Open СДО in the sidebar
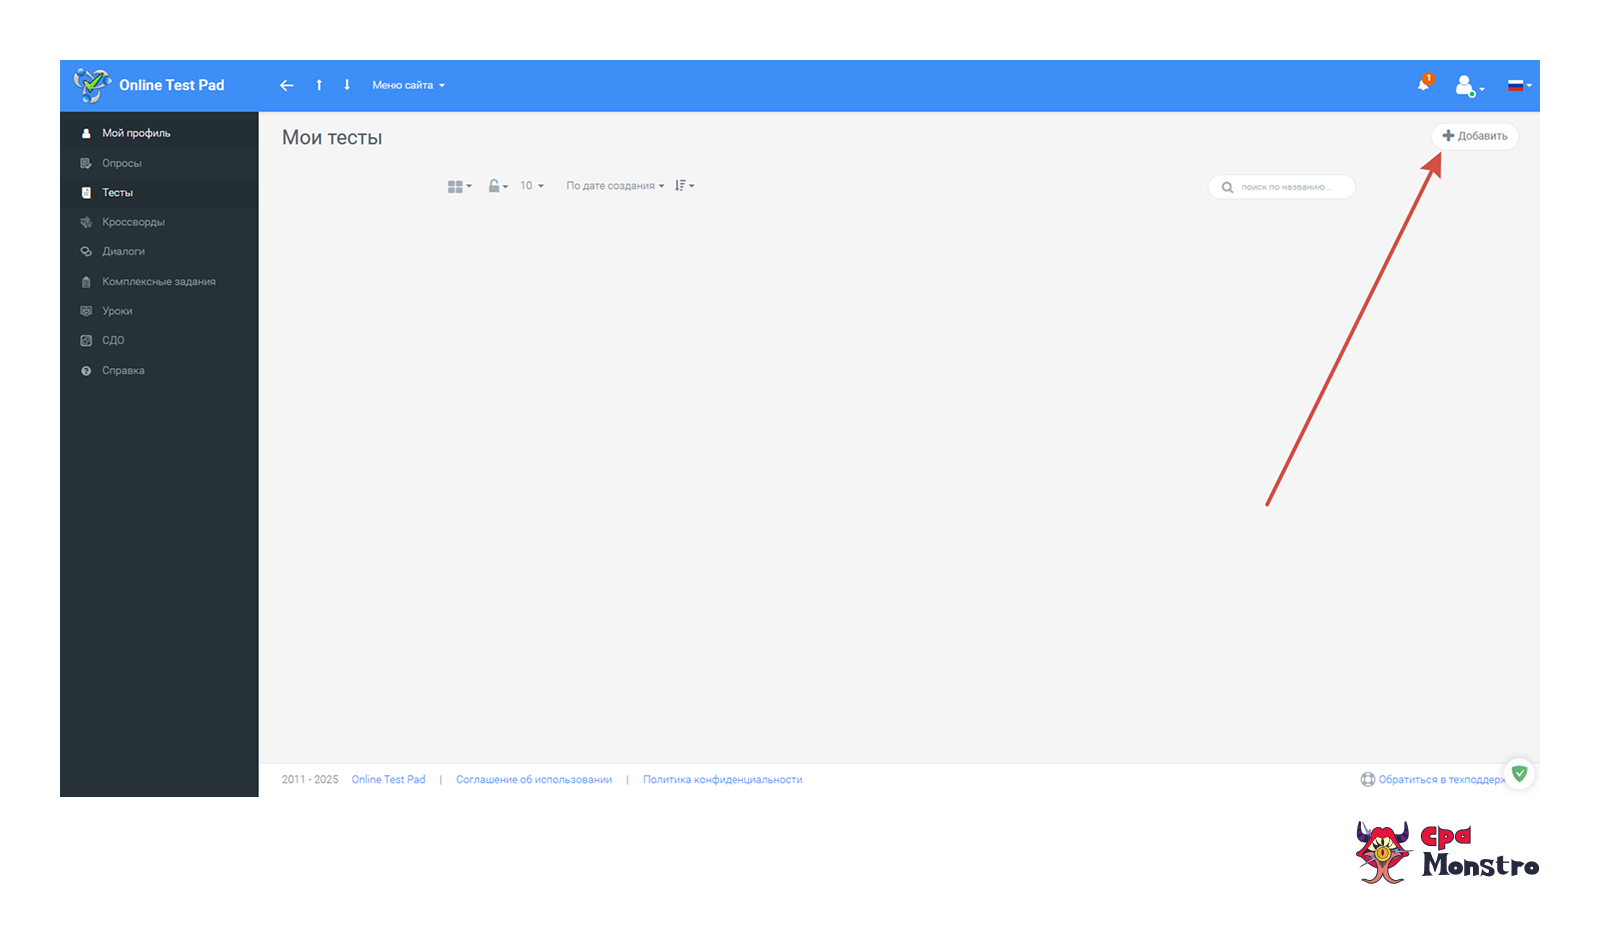 tap(159, 340)
